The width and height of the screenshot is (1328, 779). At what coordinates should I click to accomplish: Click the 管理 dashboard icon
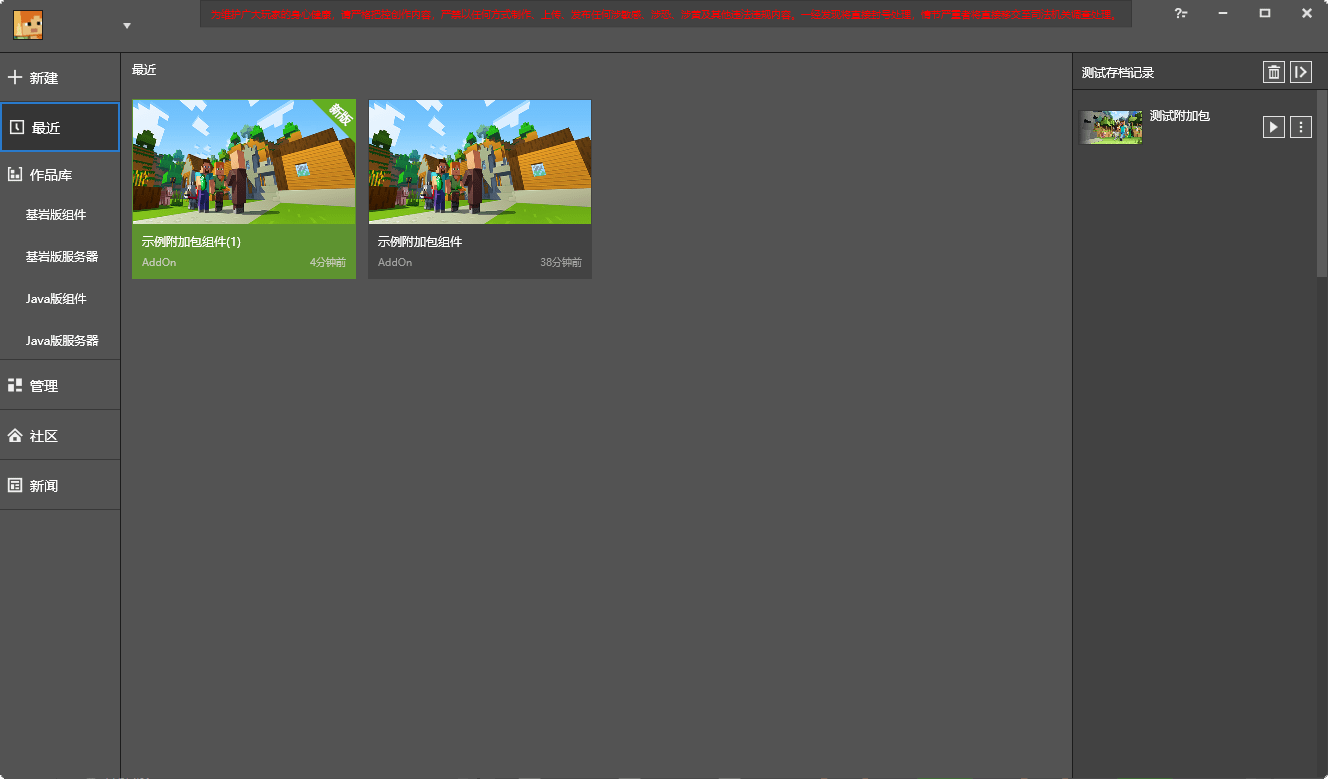pyautogui.click(x=15, y=385)
